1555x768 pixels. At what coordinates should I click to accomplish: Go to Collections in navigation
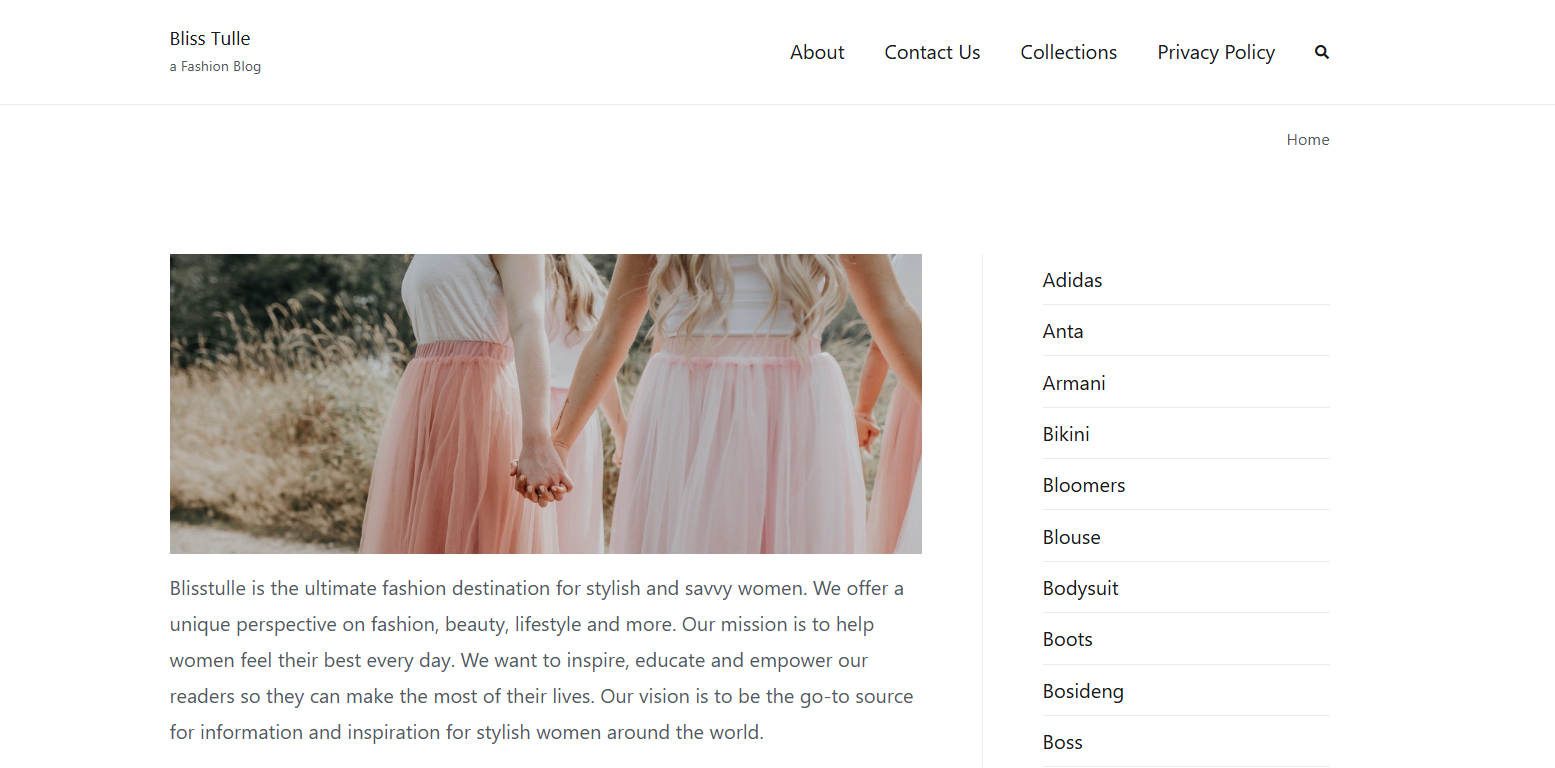point(1068,52)
